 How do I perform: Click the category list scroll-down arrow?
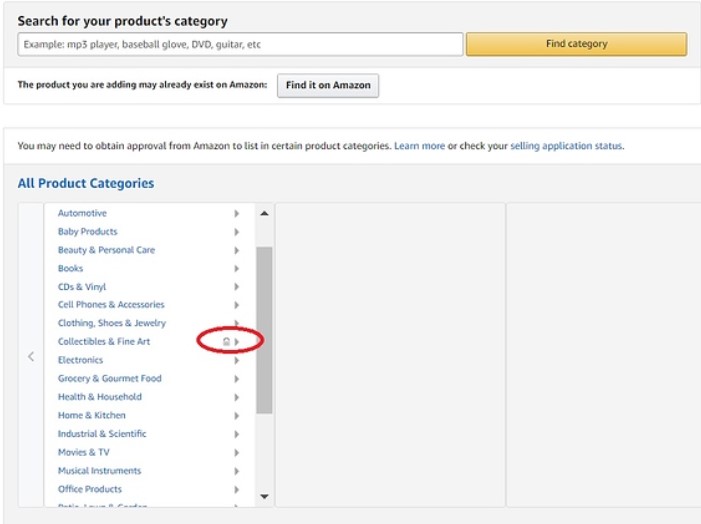(x=264, y=496)
